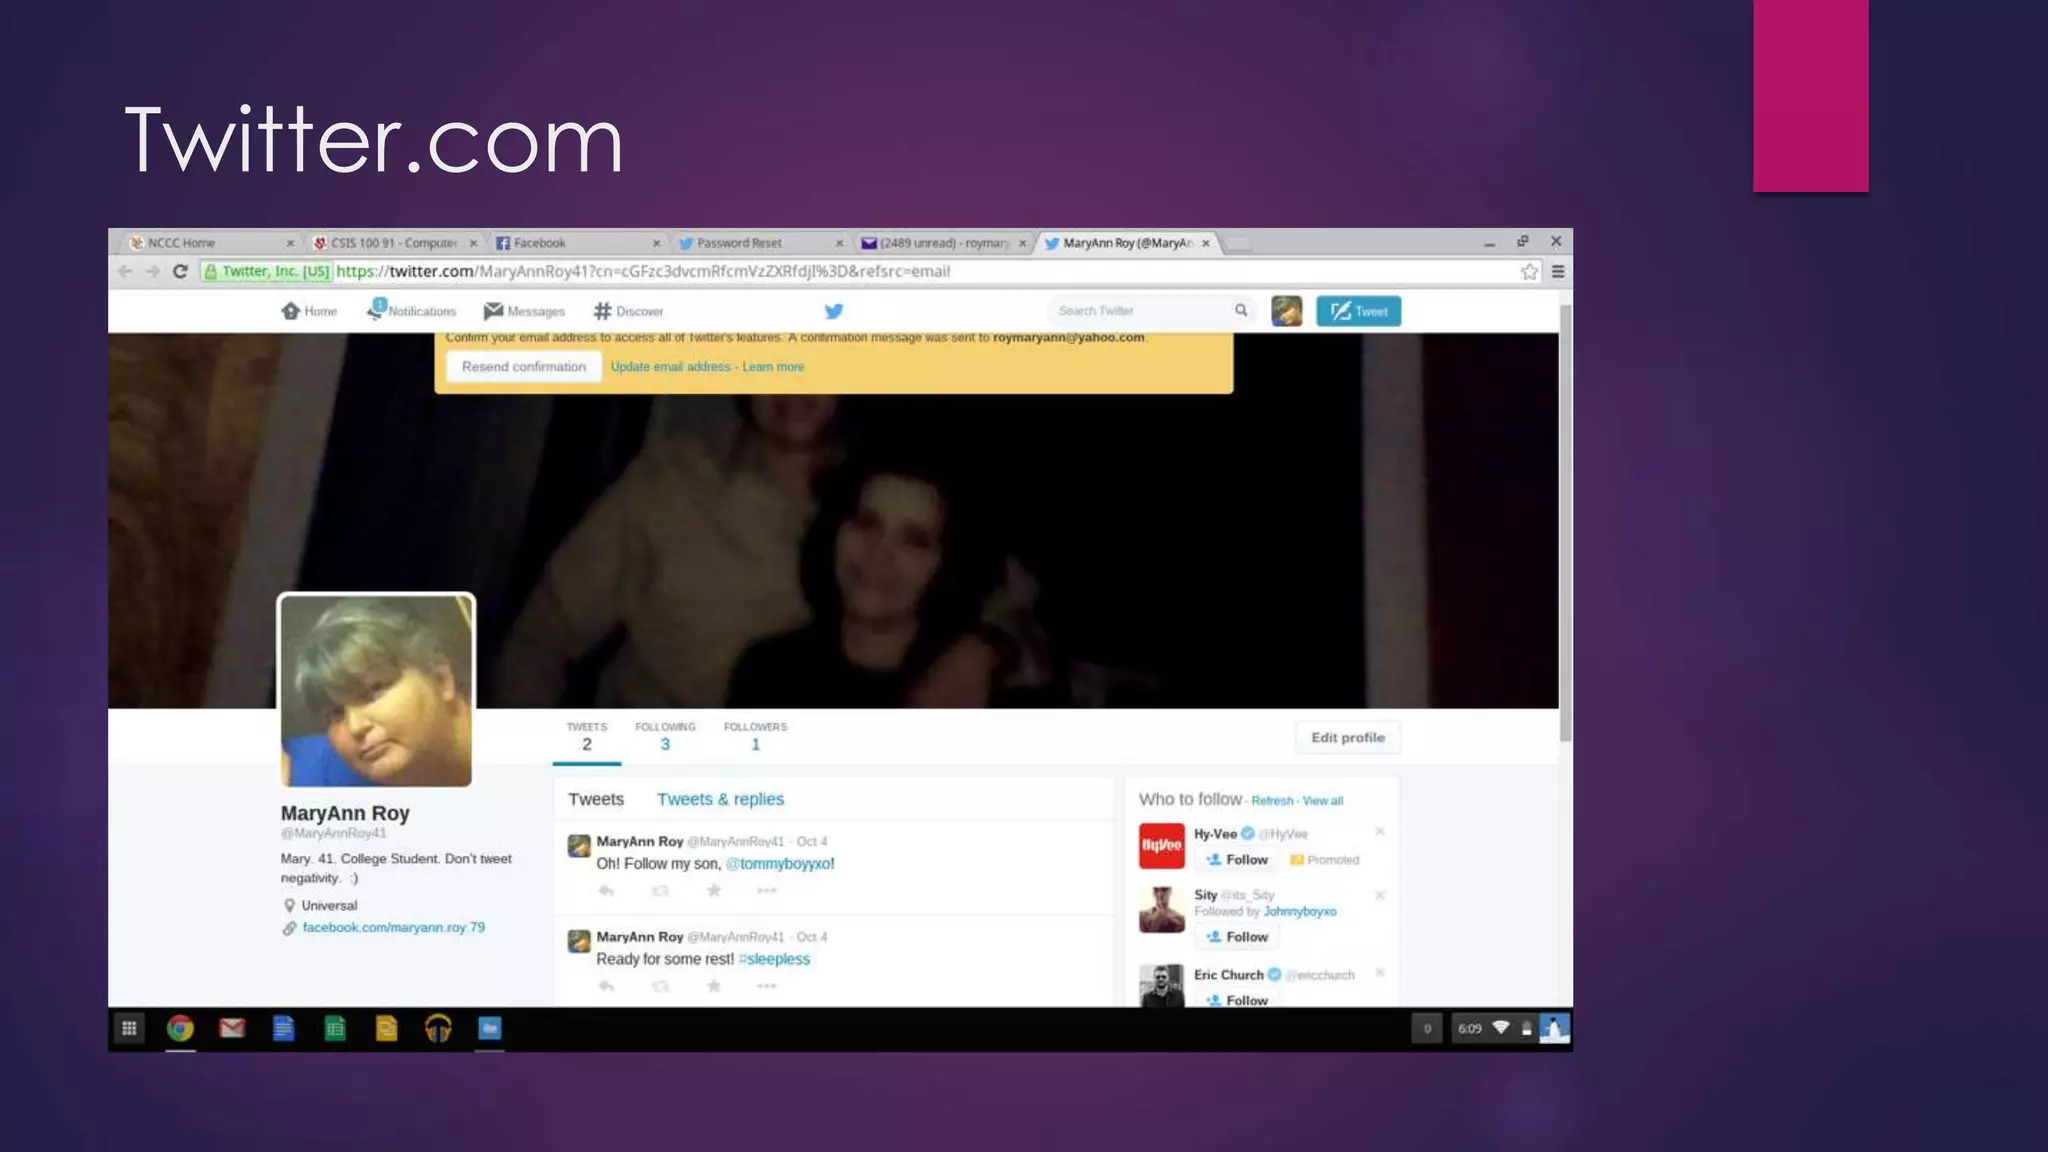Screen dimensions: 2048x1152
Task: Click the Edit profile button
Action: tap(1347, 737)
